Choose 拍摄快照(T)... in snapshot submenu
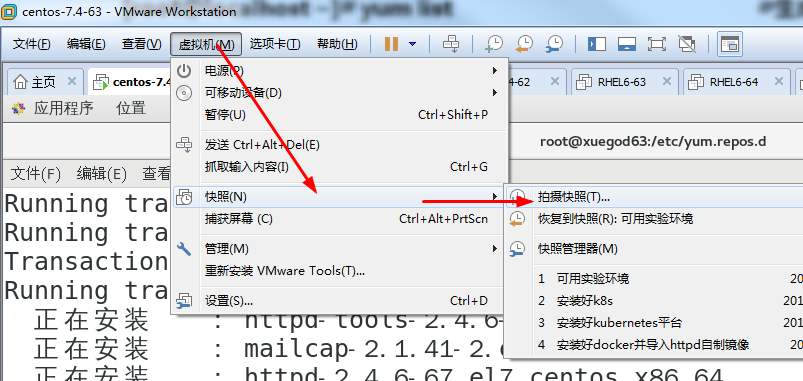The width and height of the screenshot is (803, 381). (x=654, y=197)
